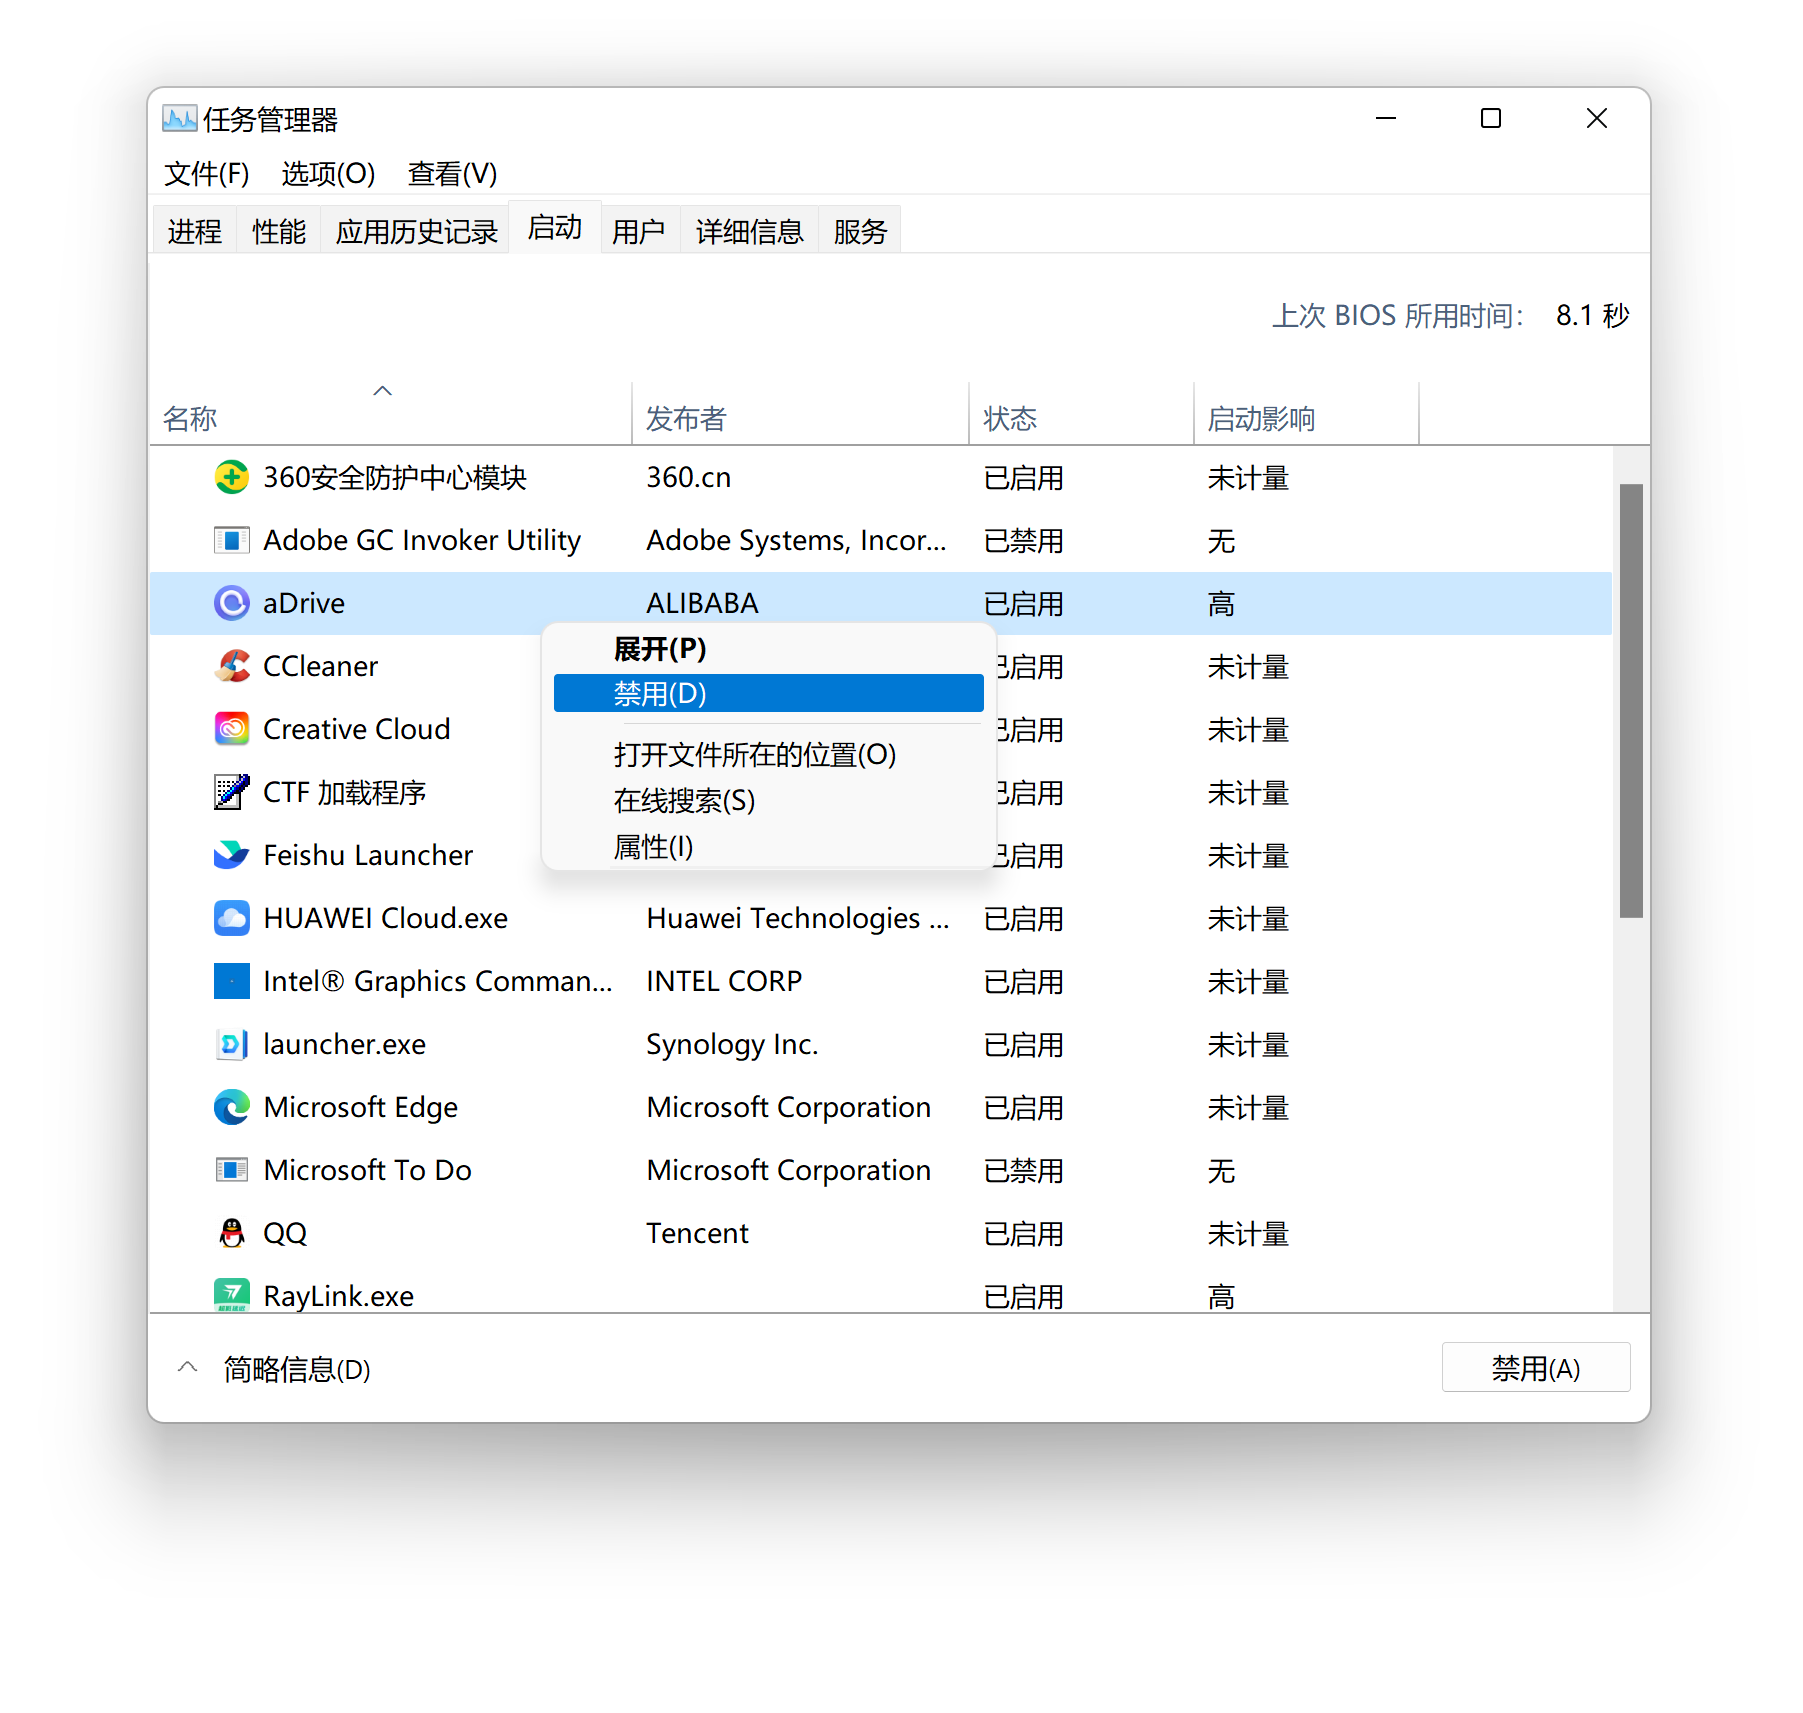Switch to the 用户 tab
Viewport: 1803px width, 1713px height.
pyautogui.click(x=639, y=231)
